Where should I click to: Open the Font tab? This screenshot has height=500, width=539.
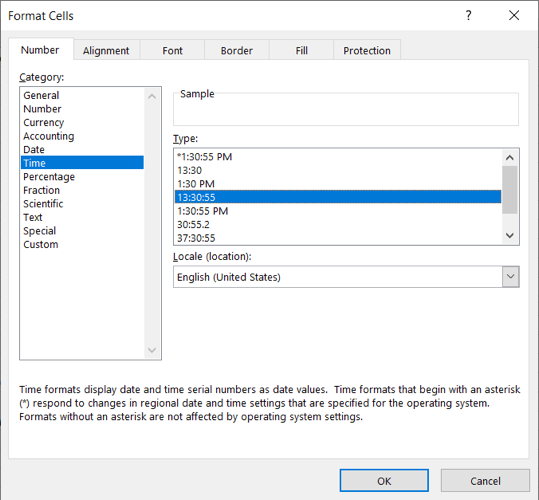(172, 51)
